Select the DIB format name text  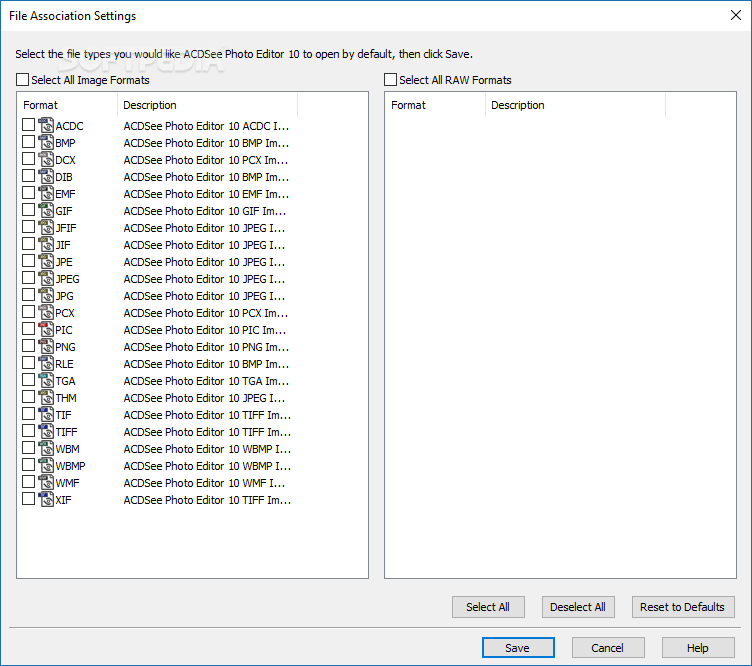pos(64,177)
